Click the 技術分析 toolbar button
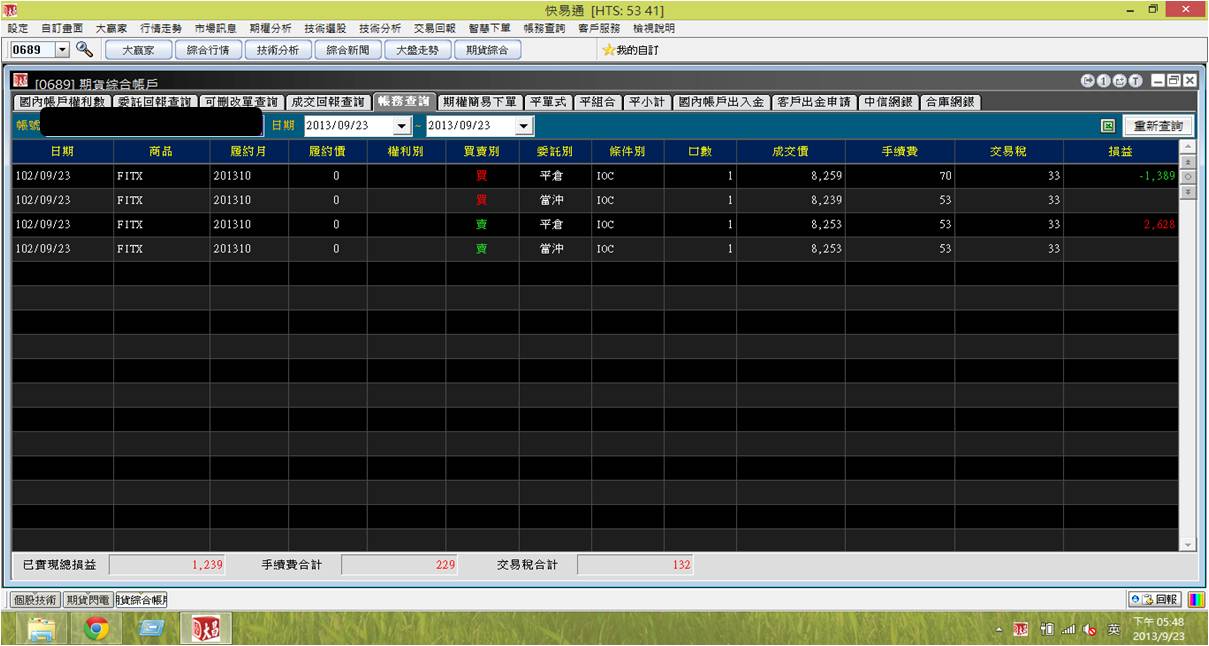Screen dimensions: 1209x646 pos(278,50)
